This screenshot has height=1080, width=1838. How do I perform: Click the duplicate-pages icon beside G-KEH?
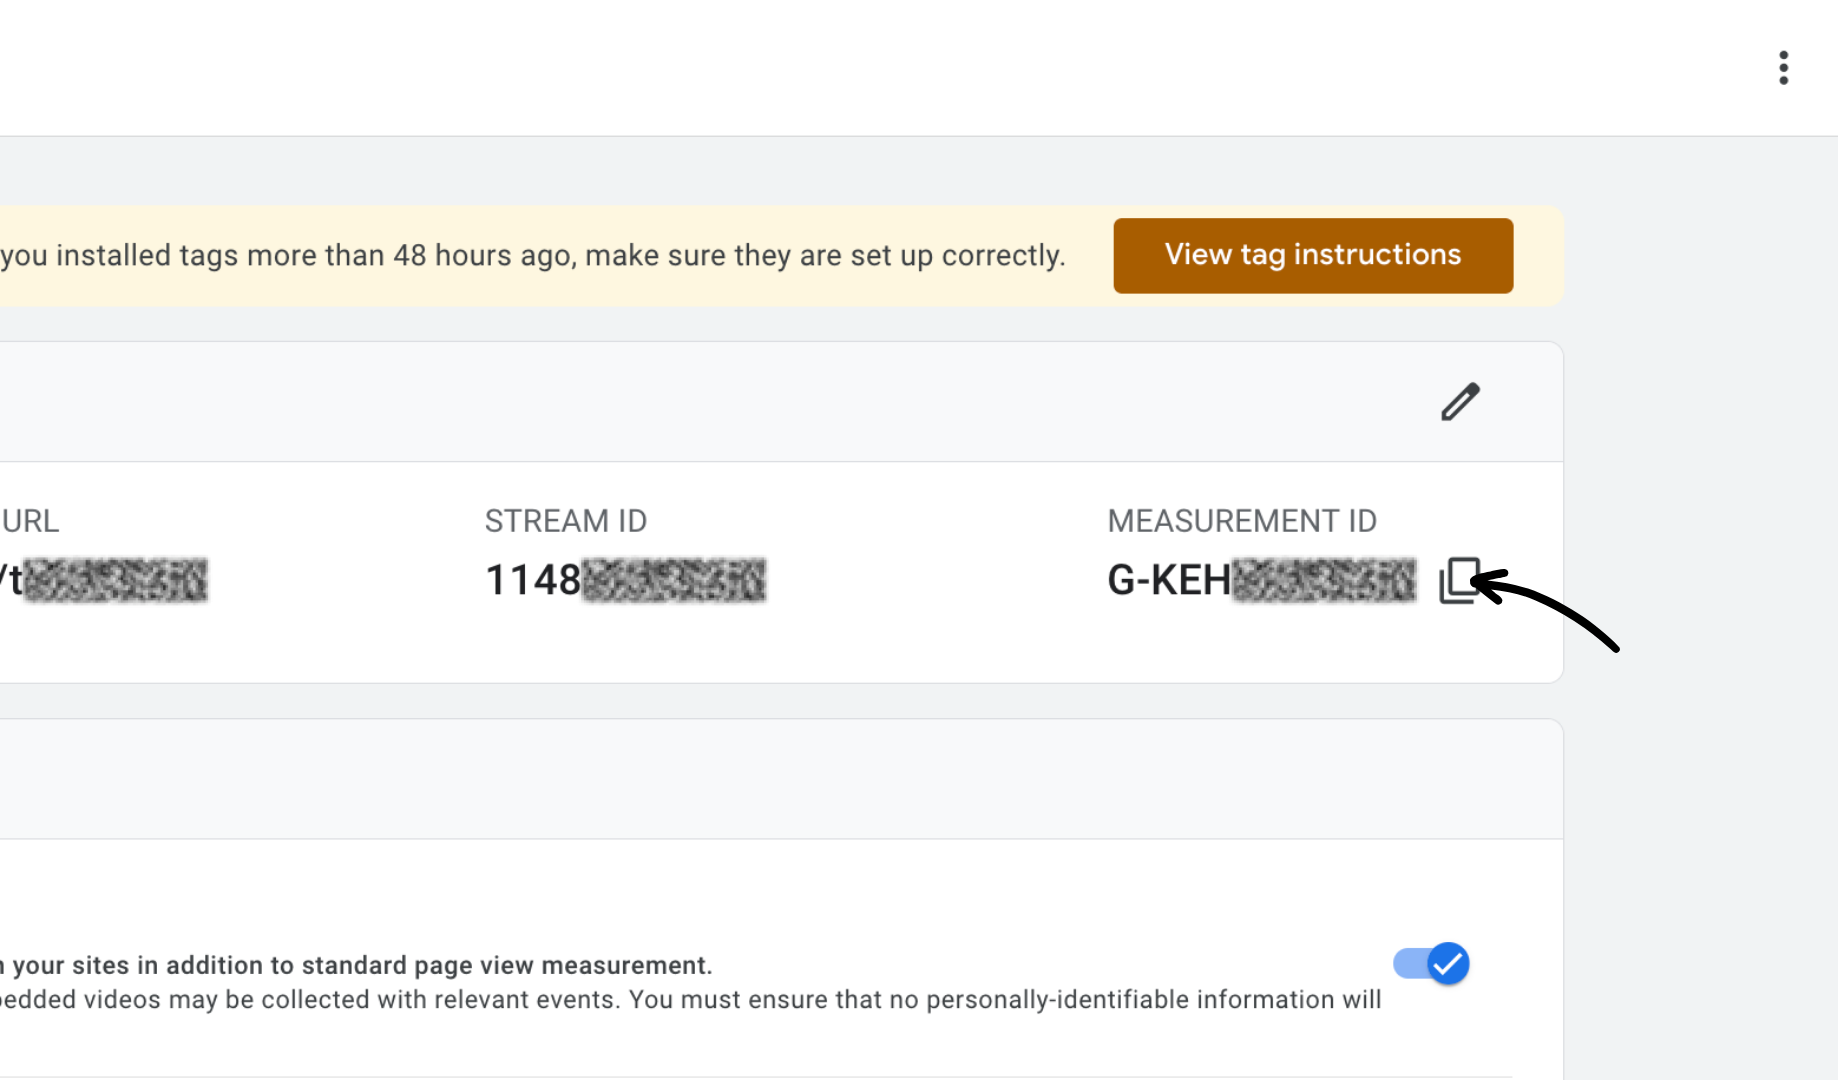[x=1459, y=580]
